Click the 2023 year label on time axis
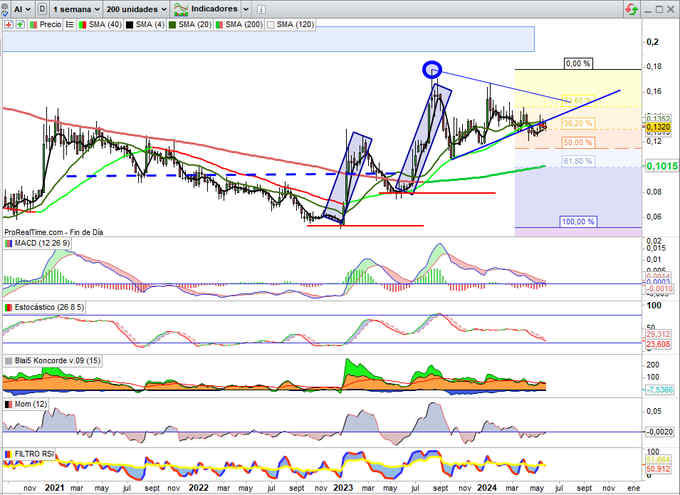 click(x=343, y=488)
